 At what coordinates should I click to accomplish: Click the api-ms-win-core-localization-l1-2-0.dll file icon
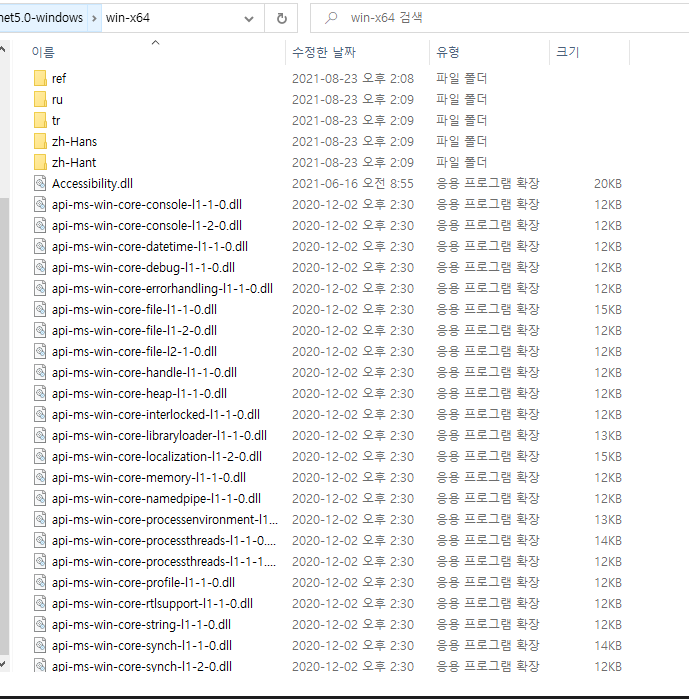(40, 456)
